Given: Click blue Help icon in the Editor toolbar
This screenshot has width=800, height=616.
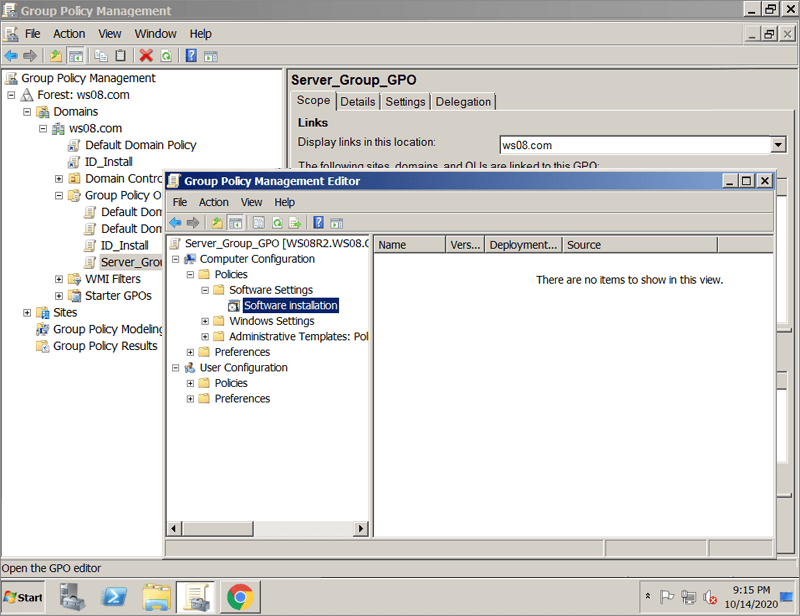Looking at the screenshot, I should point(318,223).
